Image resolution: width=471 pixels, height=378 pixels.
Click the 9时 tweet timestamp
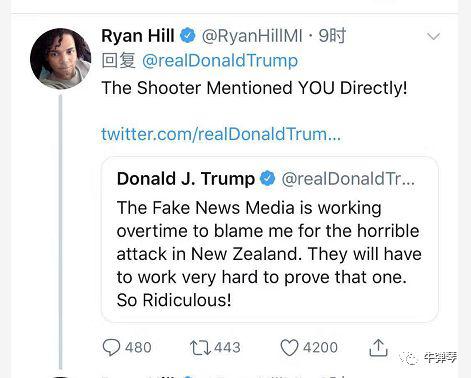tap(332, 36)
